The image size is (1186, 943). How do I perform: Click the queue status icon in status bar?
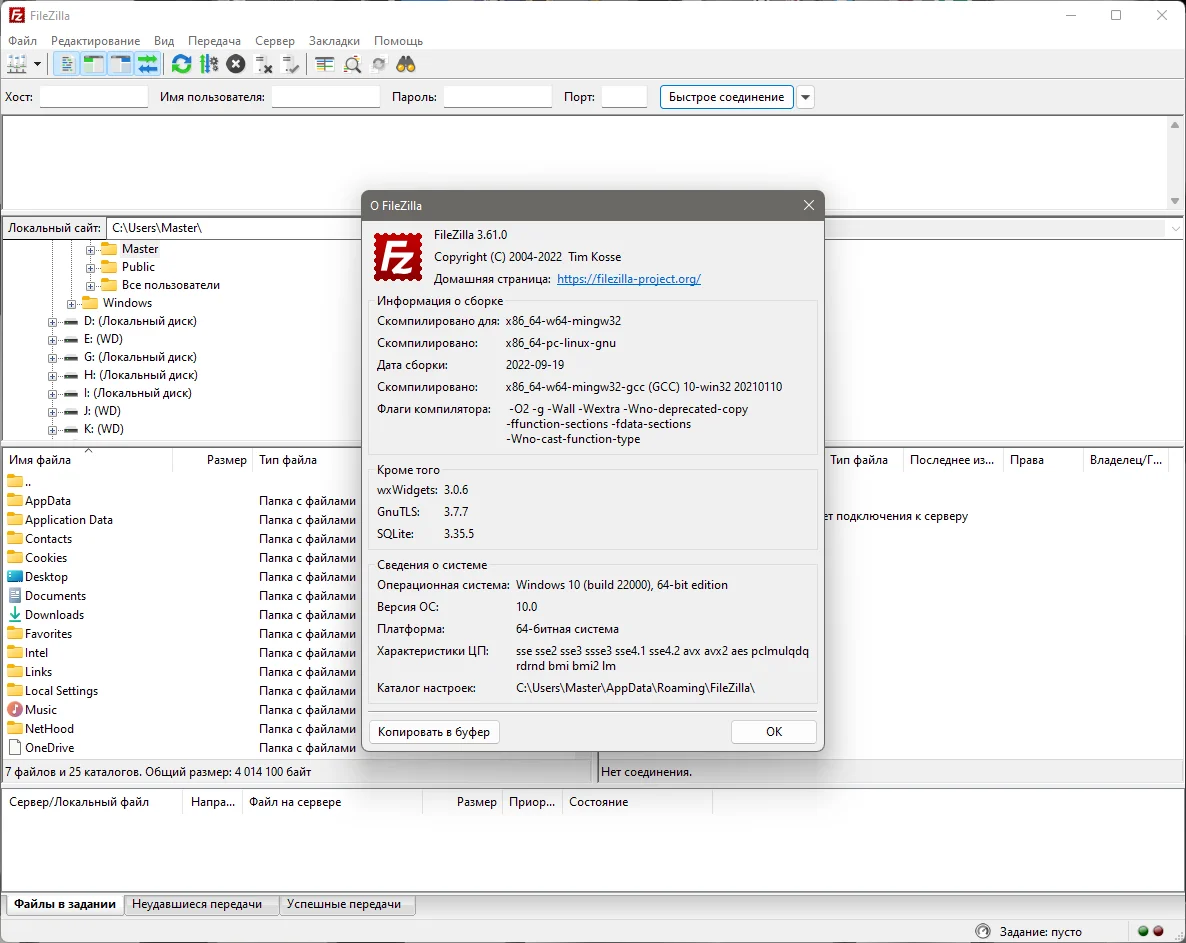click(x=983, y=931)
